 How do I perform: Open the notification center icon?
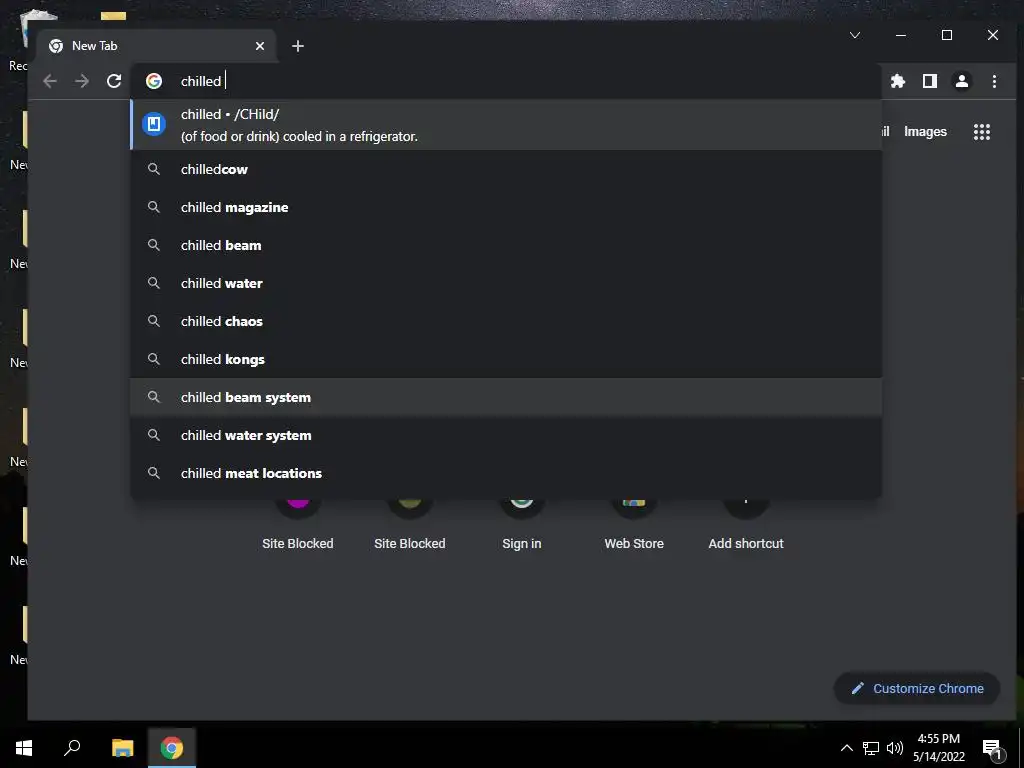click(992, 749)
